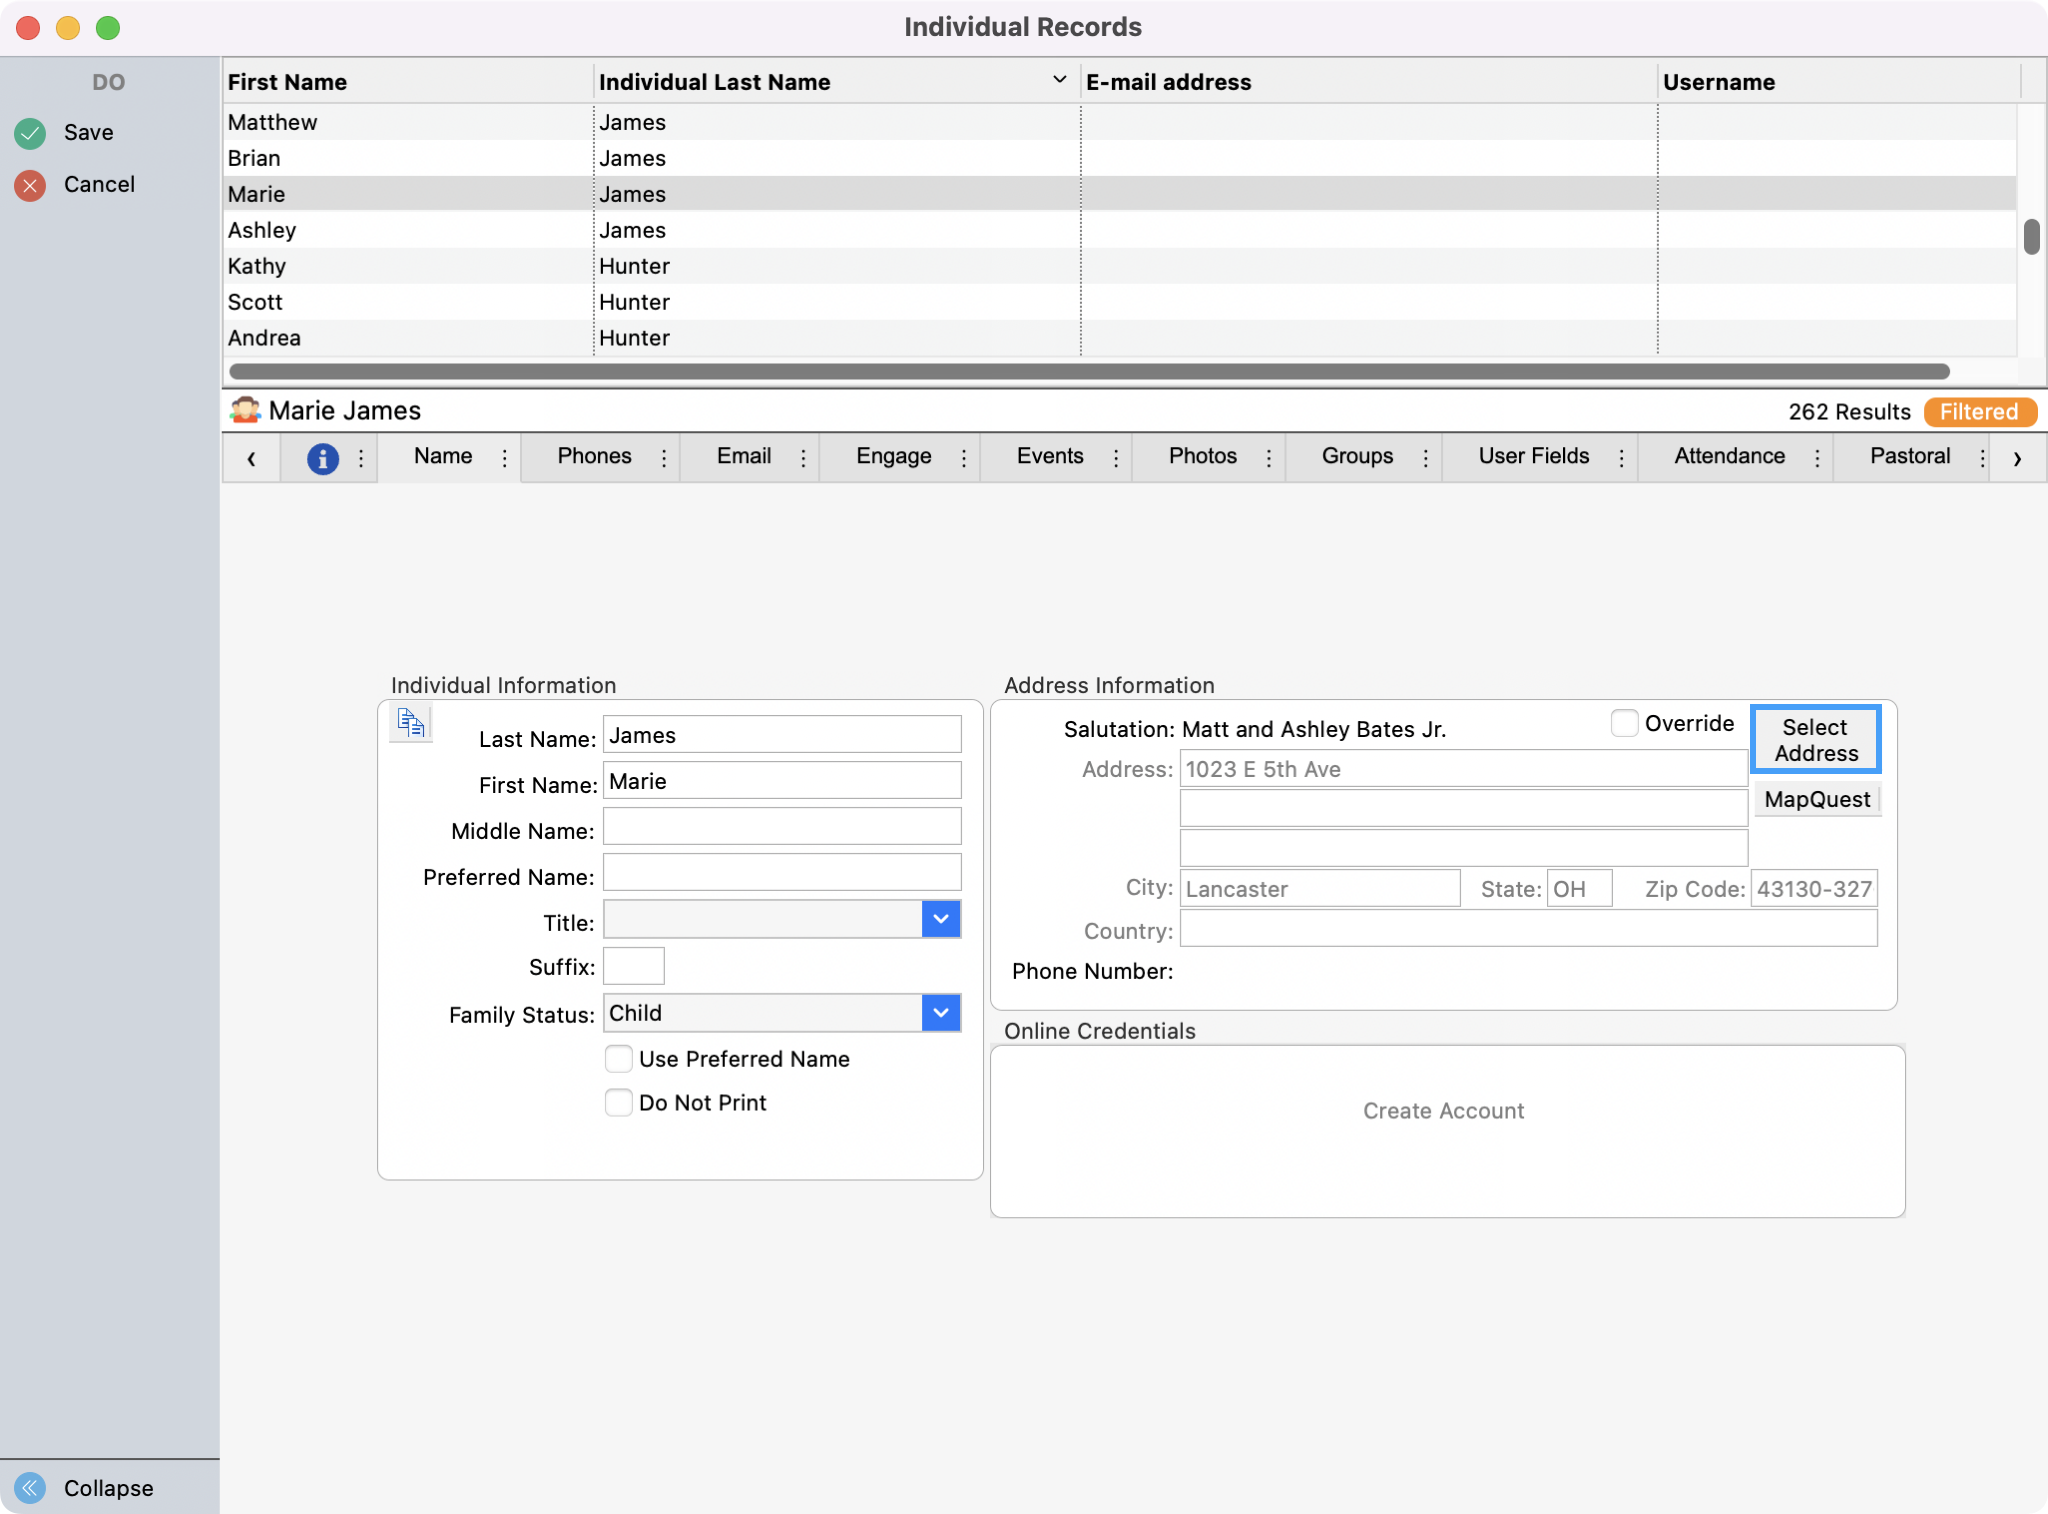This screenshot has width=2048, height=1514.
Task: Check the Do Not Print option
Action: click(618, 1102)
